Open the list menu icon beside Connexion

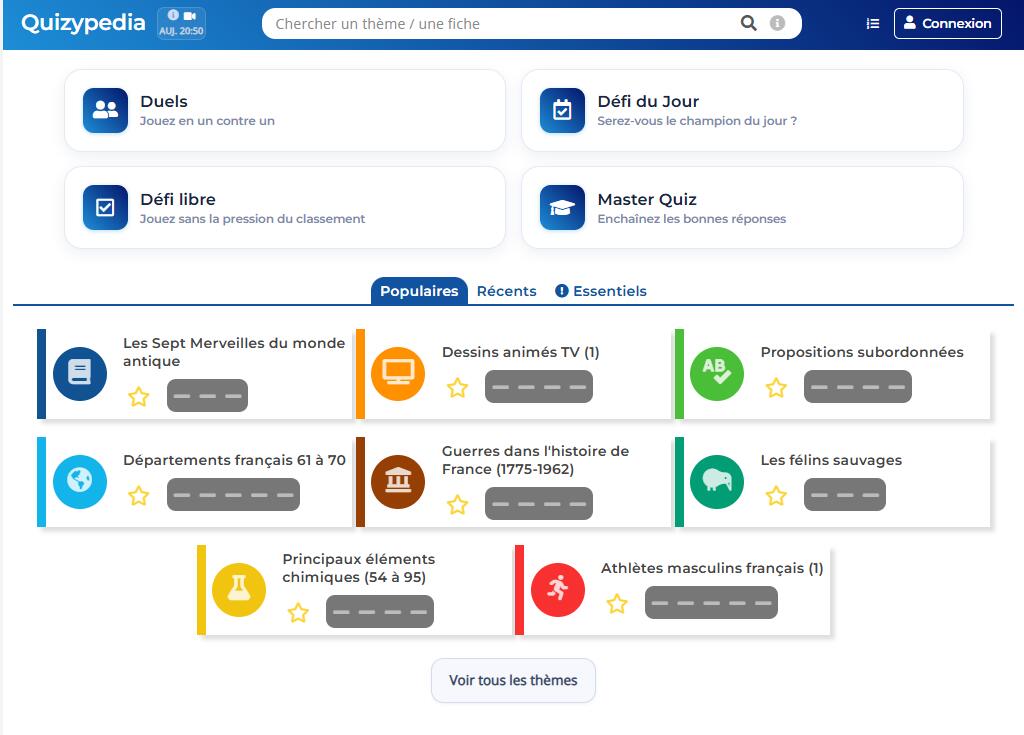[872, 24]
